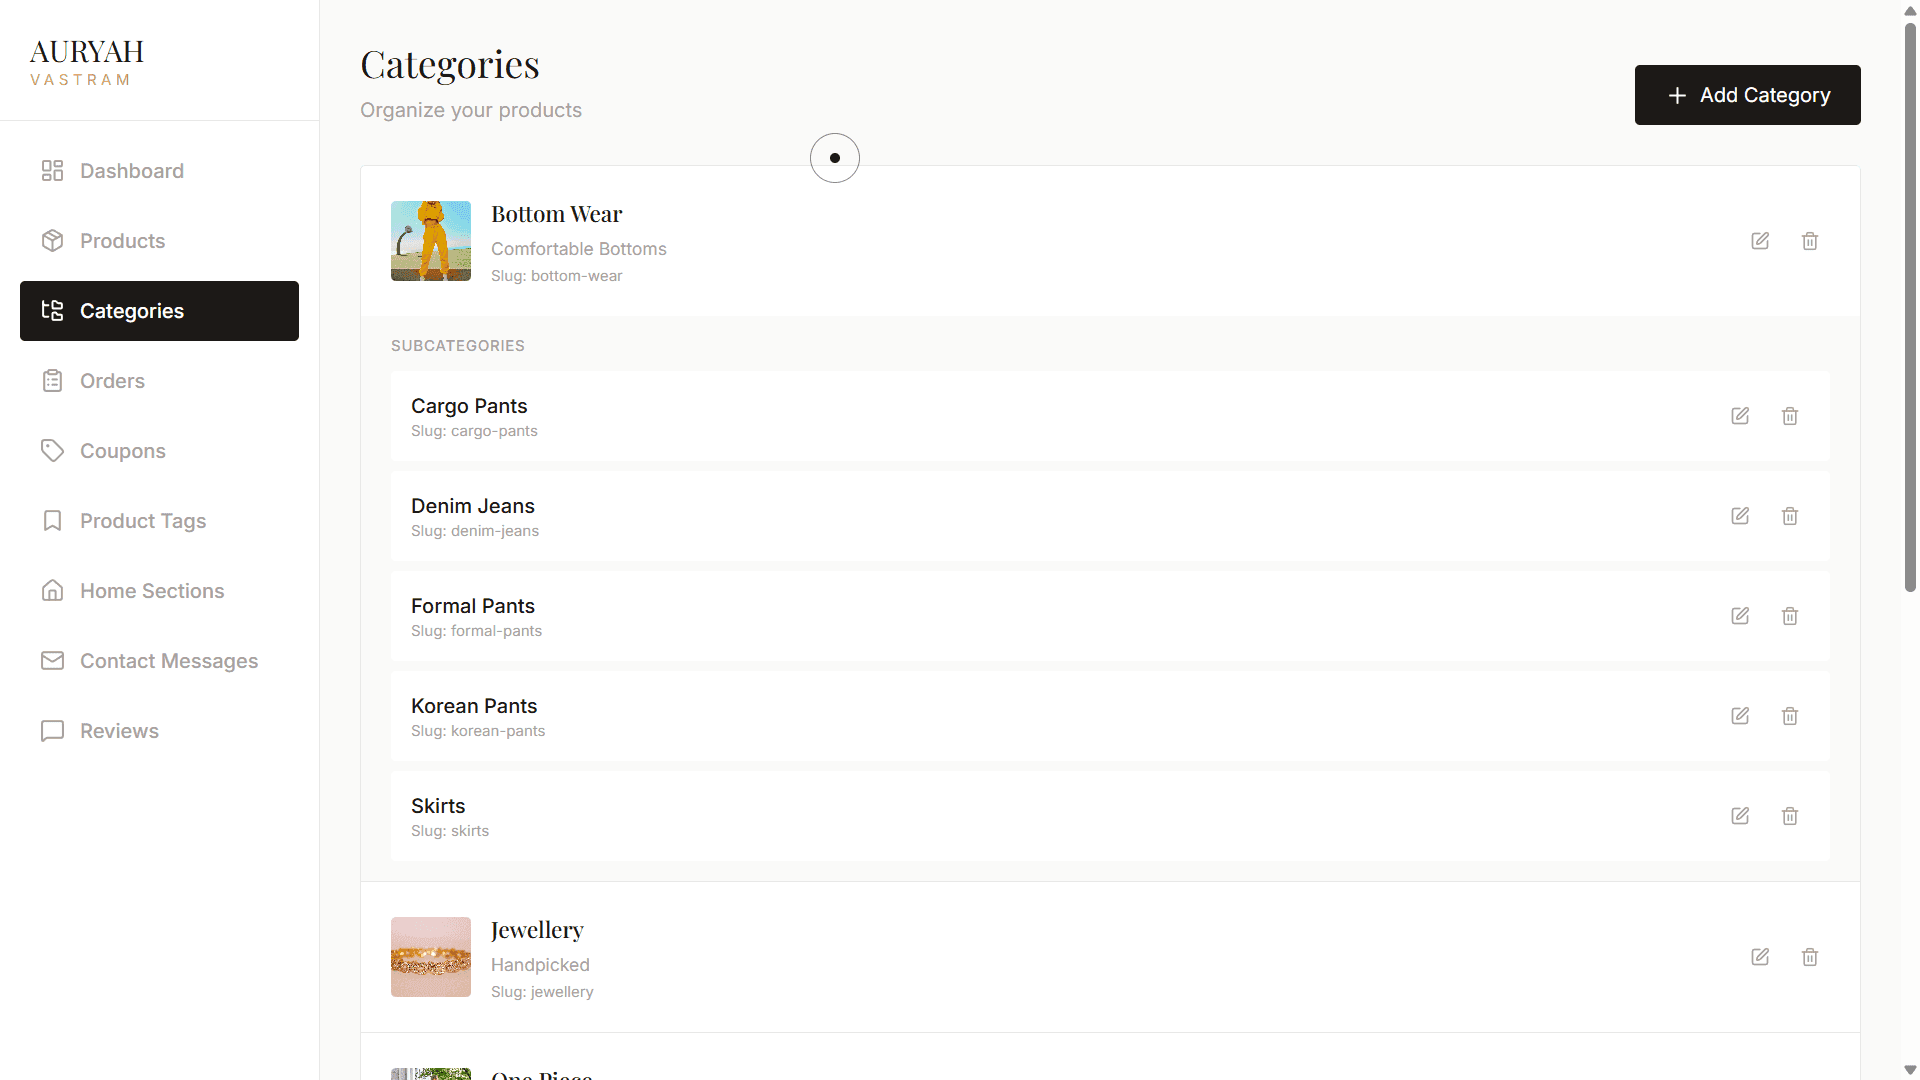Delete the Bottom Wear category
Image resolution: width=1920 pixels, height=1080 pixels.
click(x=1810, y=241)
